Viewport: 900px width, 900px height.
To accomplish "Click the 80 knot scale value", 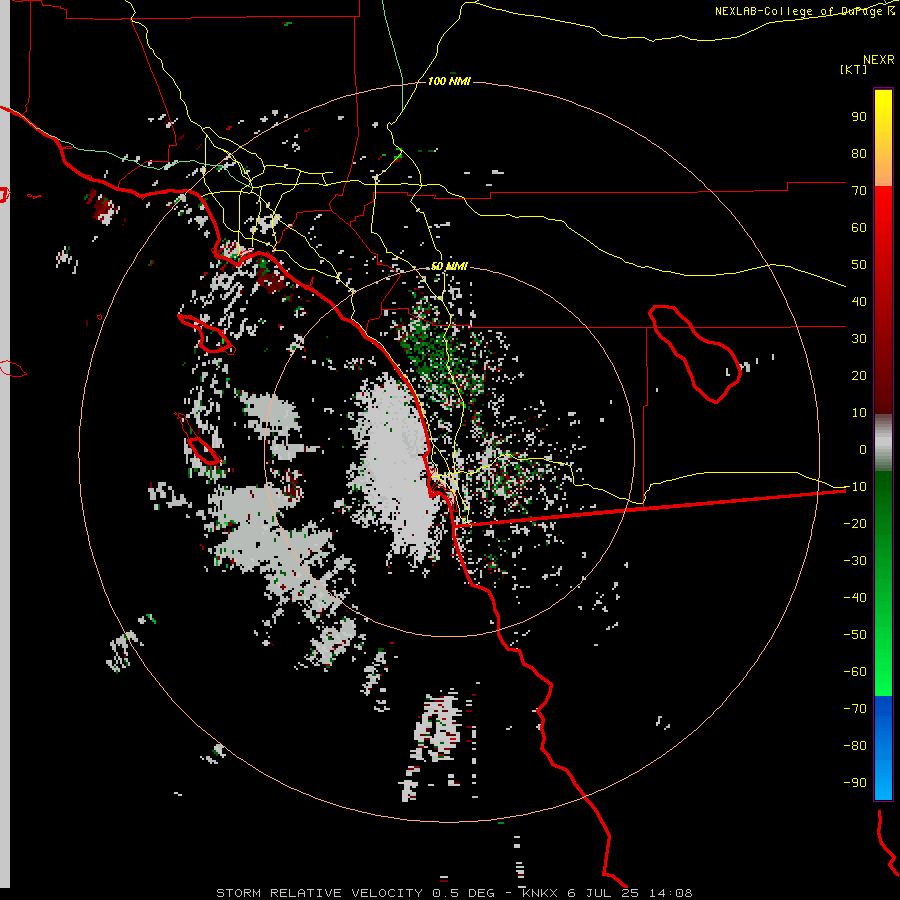I will click(859, 154).
